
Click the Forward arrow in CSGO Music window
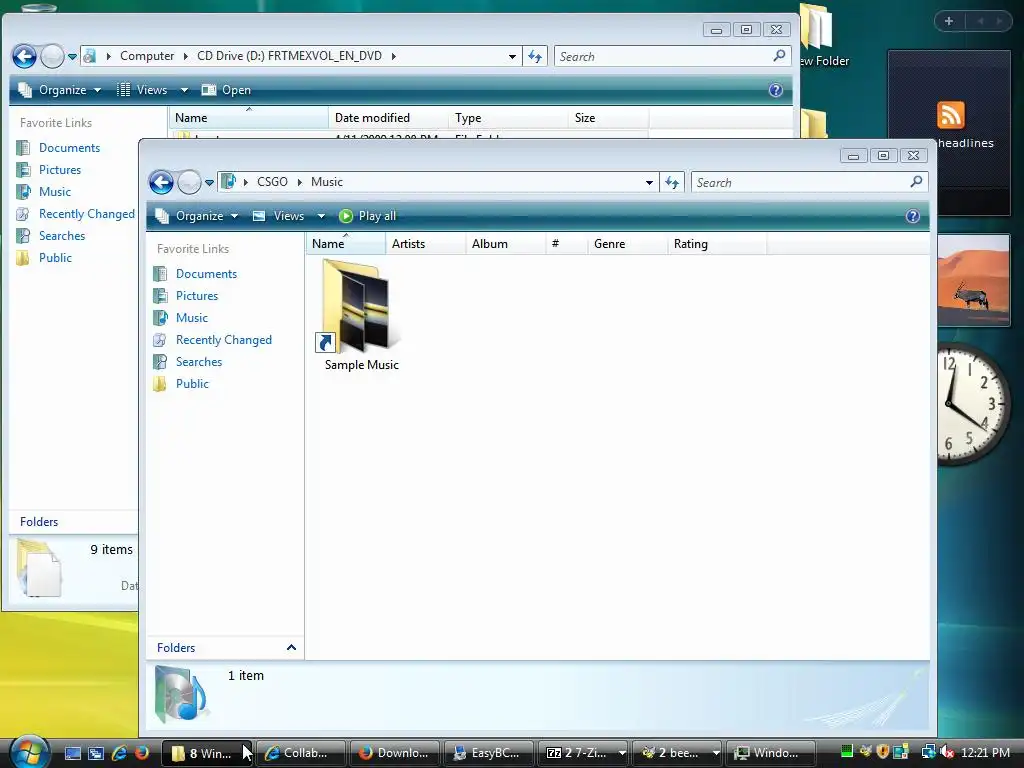189,182
